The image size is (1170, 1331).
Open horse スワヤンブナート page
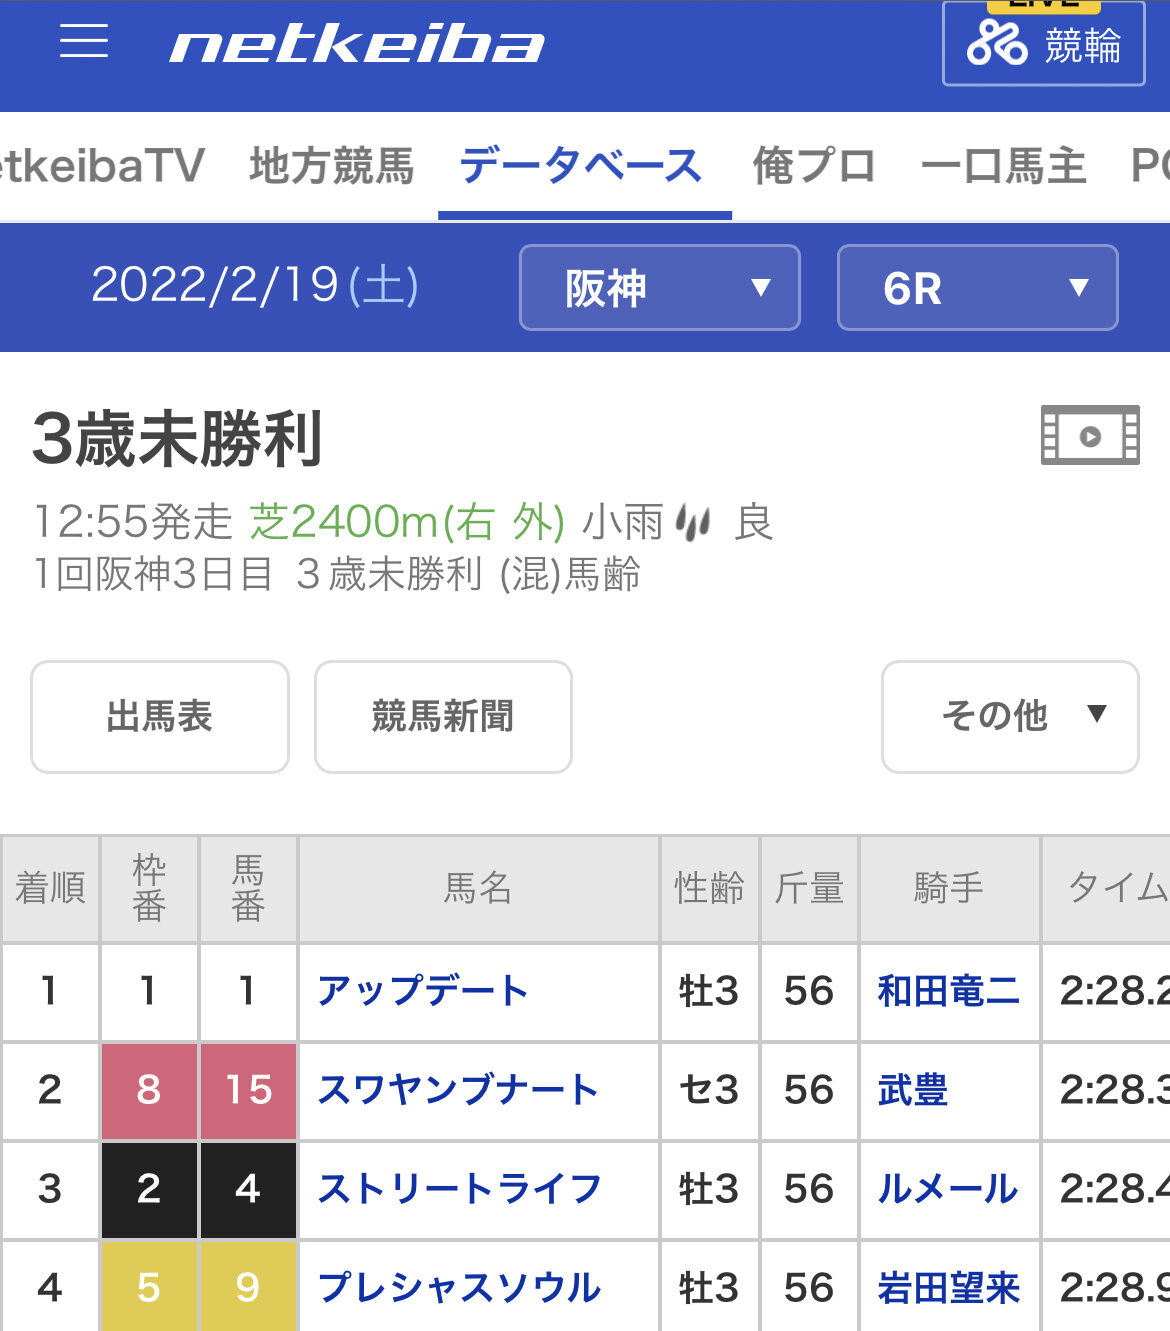click(458, 1090)
